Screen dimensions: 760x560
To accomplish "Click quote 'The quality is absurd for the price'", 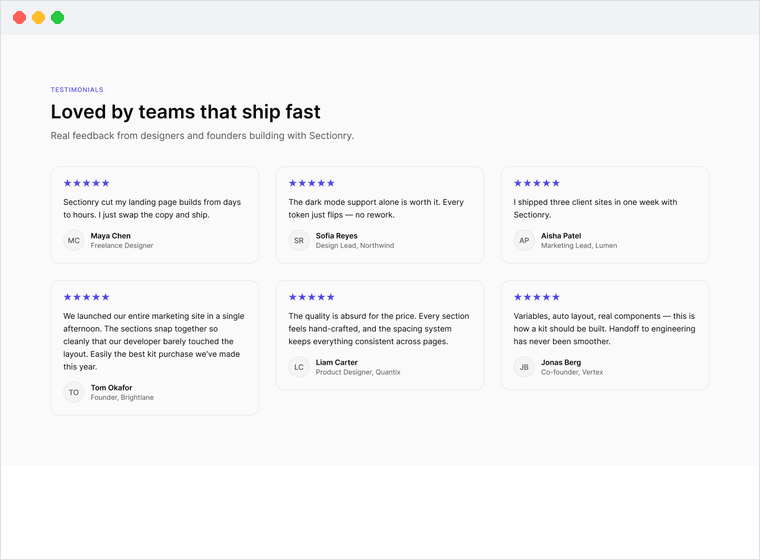I will [x=379, y=329].
